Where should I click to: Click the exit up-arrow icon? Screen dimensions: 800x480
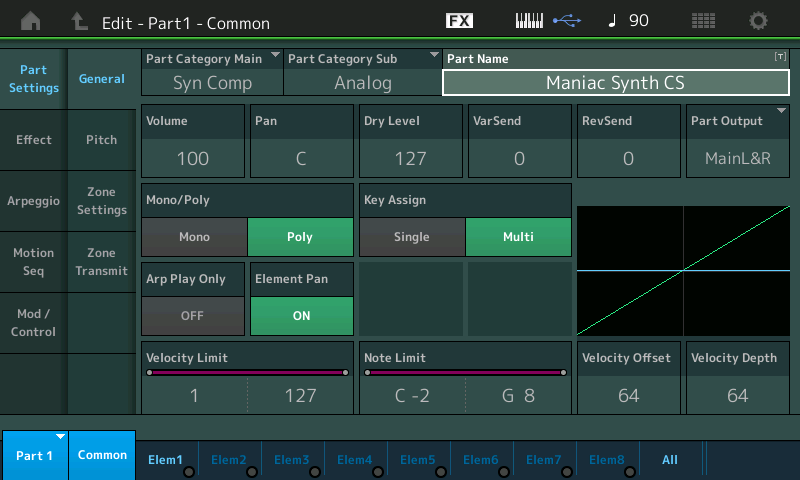(x=80, y=21)
